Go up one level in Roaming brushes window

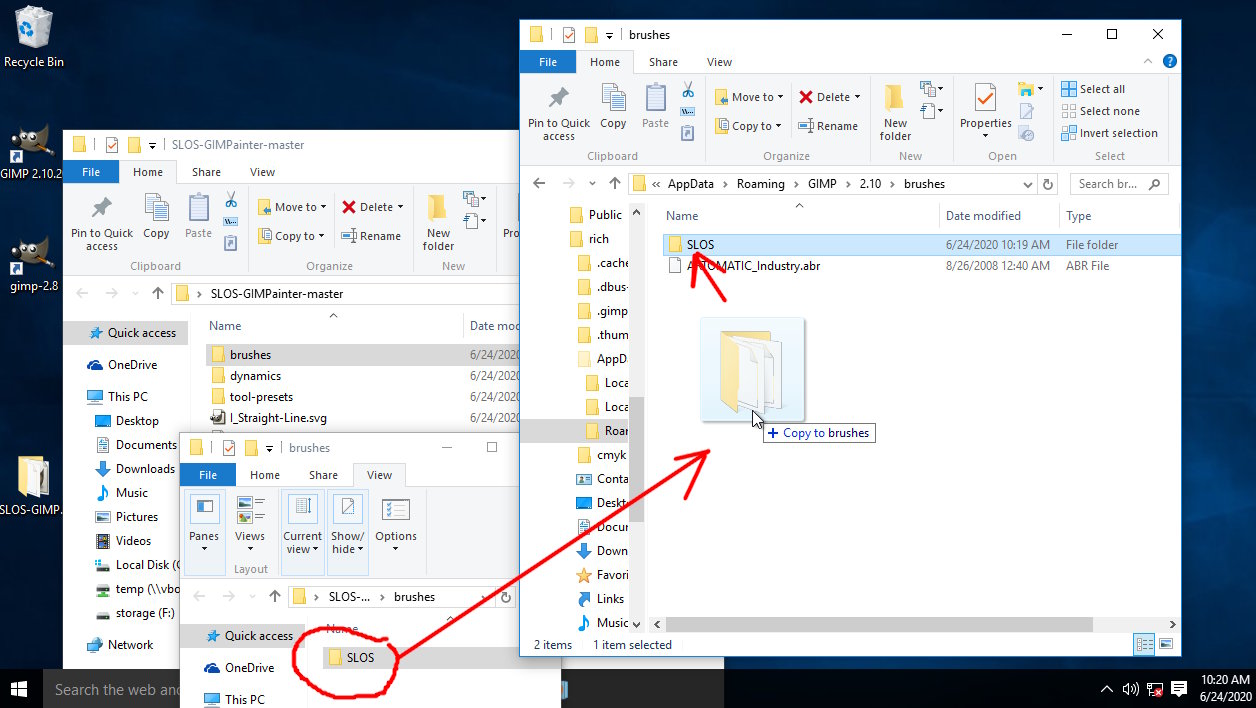pyautogui.click(x=615, y=184)
